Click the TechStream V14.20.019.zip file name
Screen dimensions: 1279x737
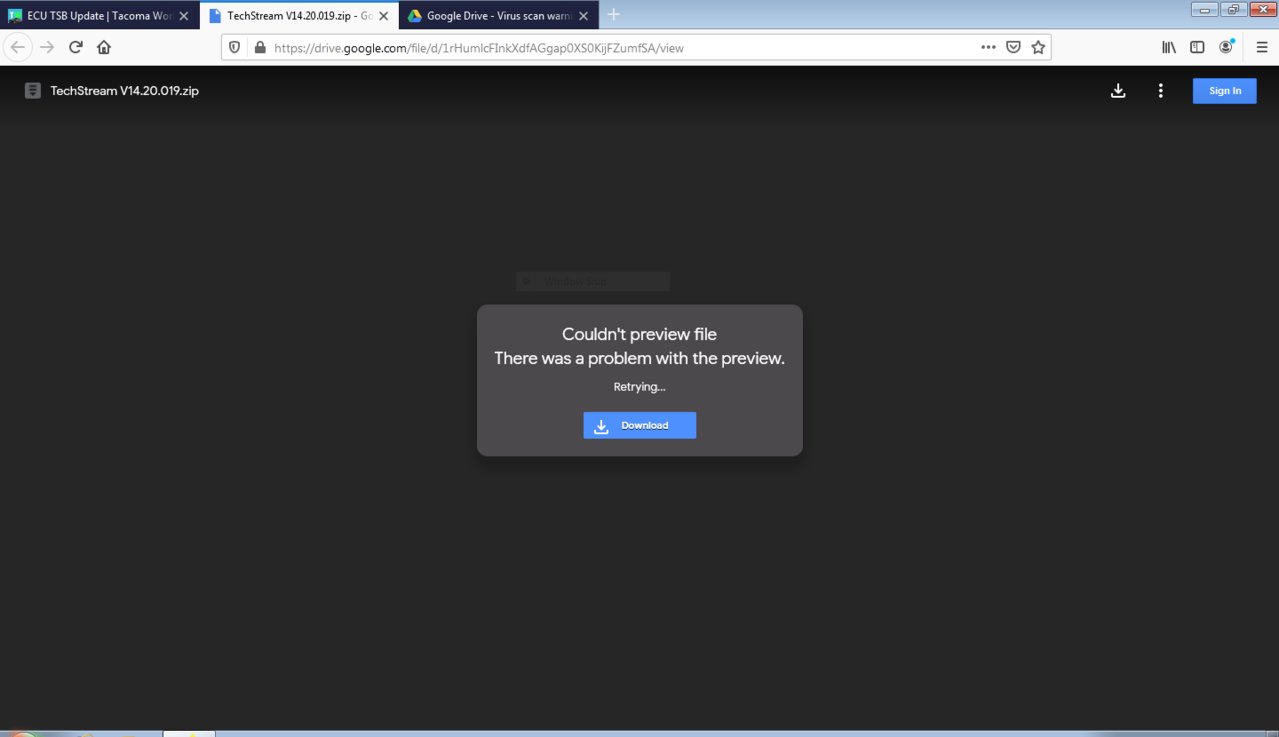coord(125,91)
